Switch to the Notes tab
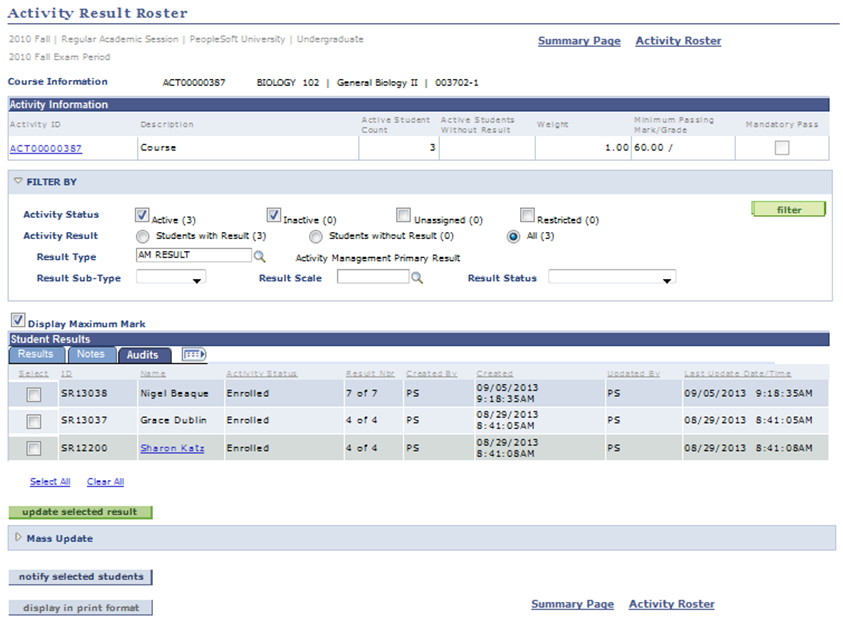 (x=91, y=354)
